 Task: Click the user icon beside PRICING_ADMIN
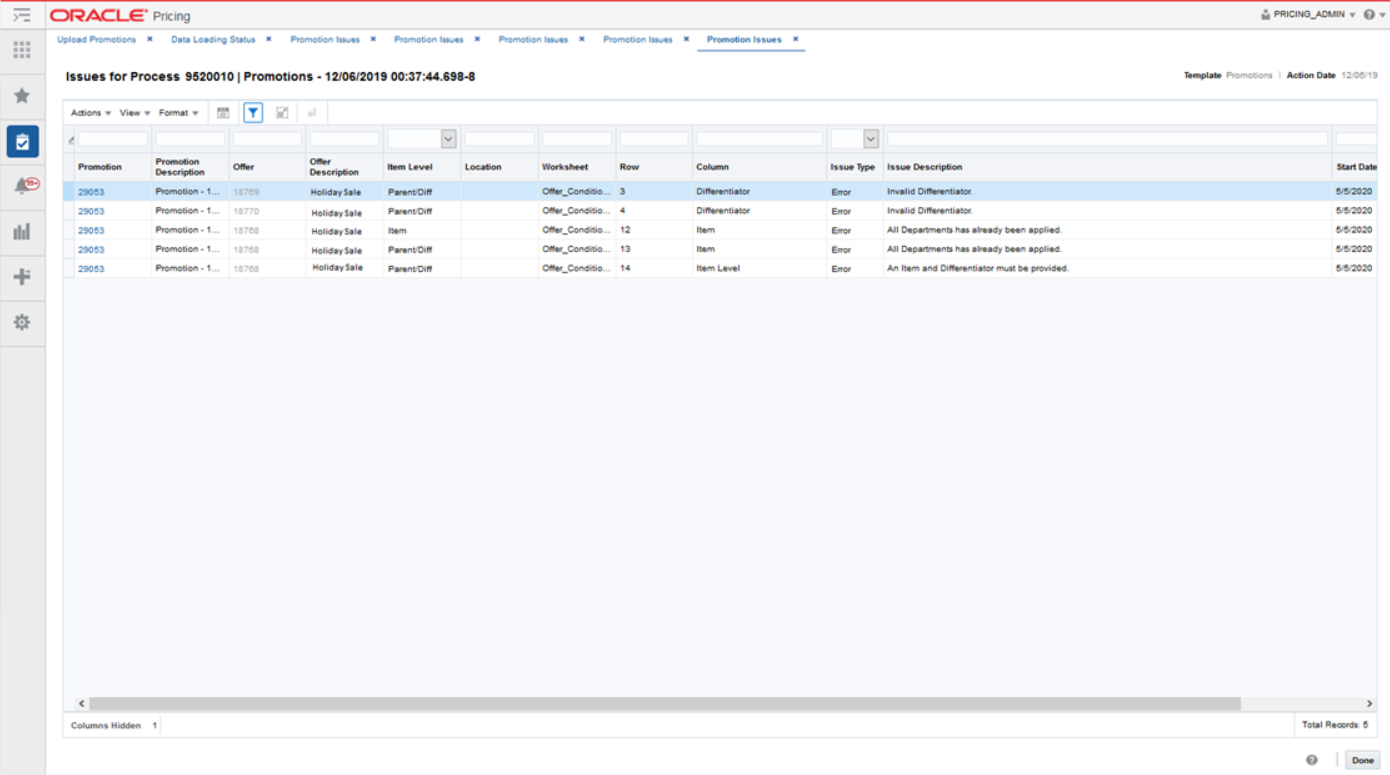point(1265,15)
